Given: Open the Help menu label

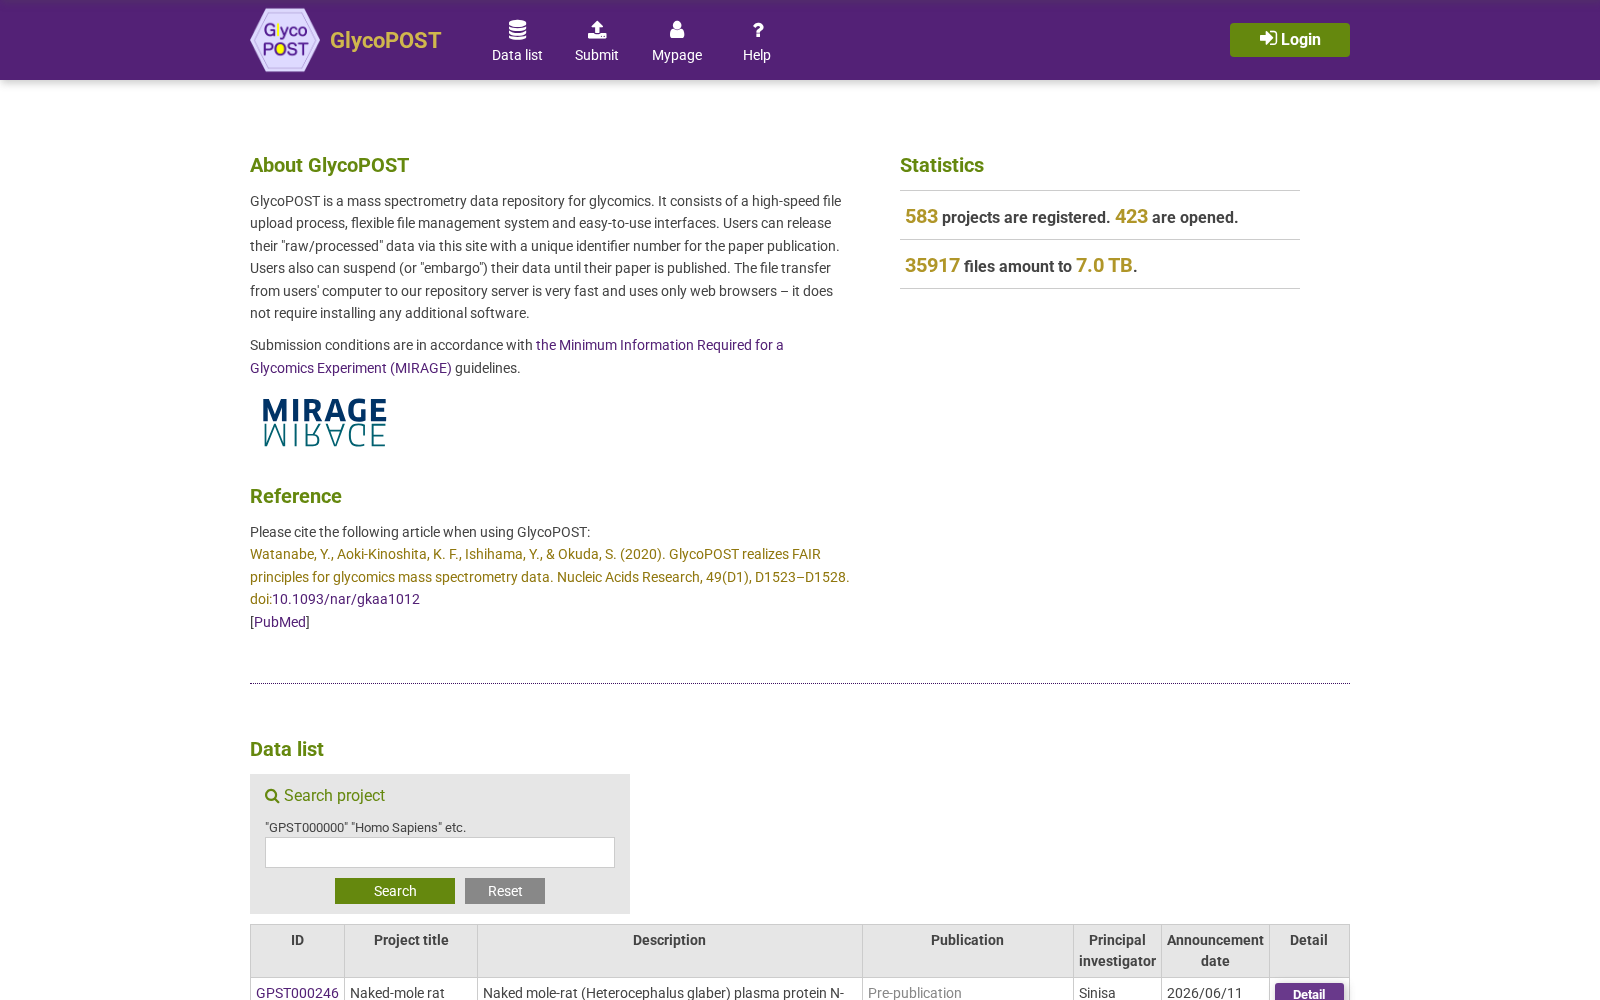Looking at the screenshot, I should tap(757, 55).
